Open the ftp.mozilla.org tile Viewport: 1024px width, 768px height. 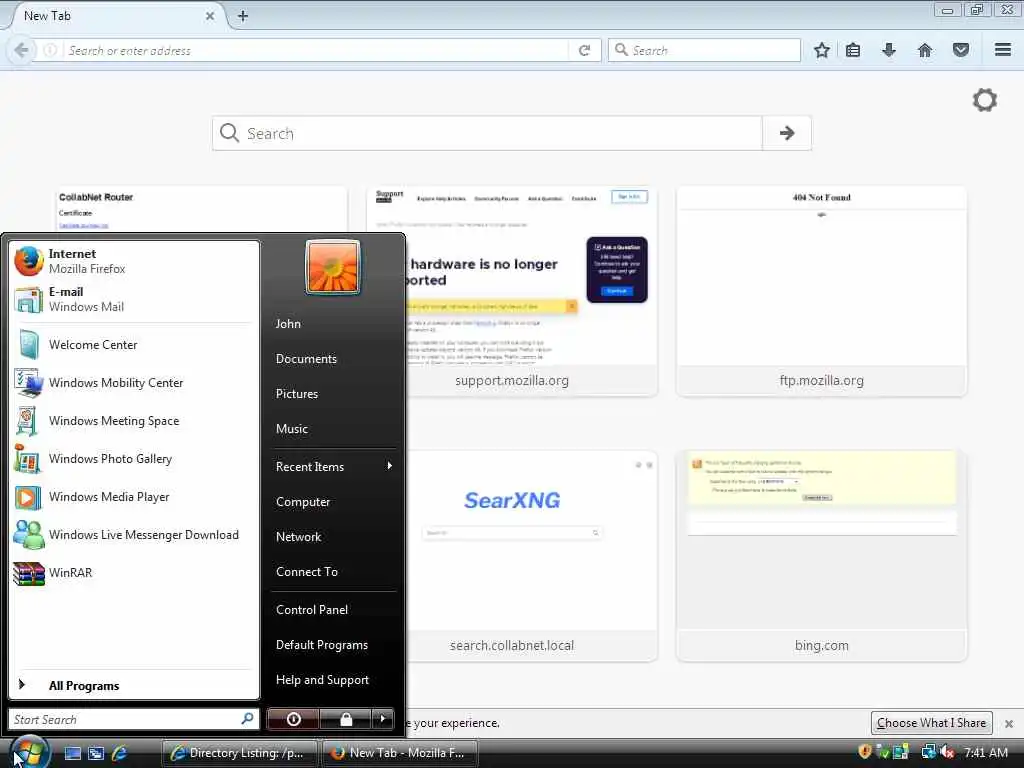pos(822,291)
